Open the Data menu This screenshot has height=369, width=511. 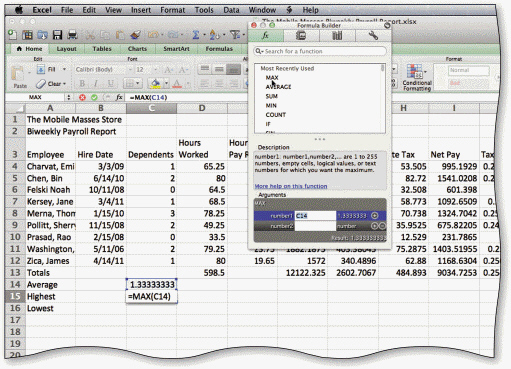click(x=231, y=10)
